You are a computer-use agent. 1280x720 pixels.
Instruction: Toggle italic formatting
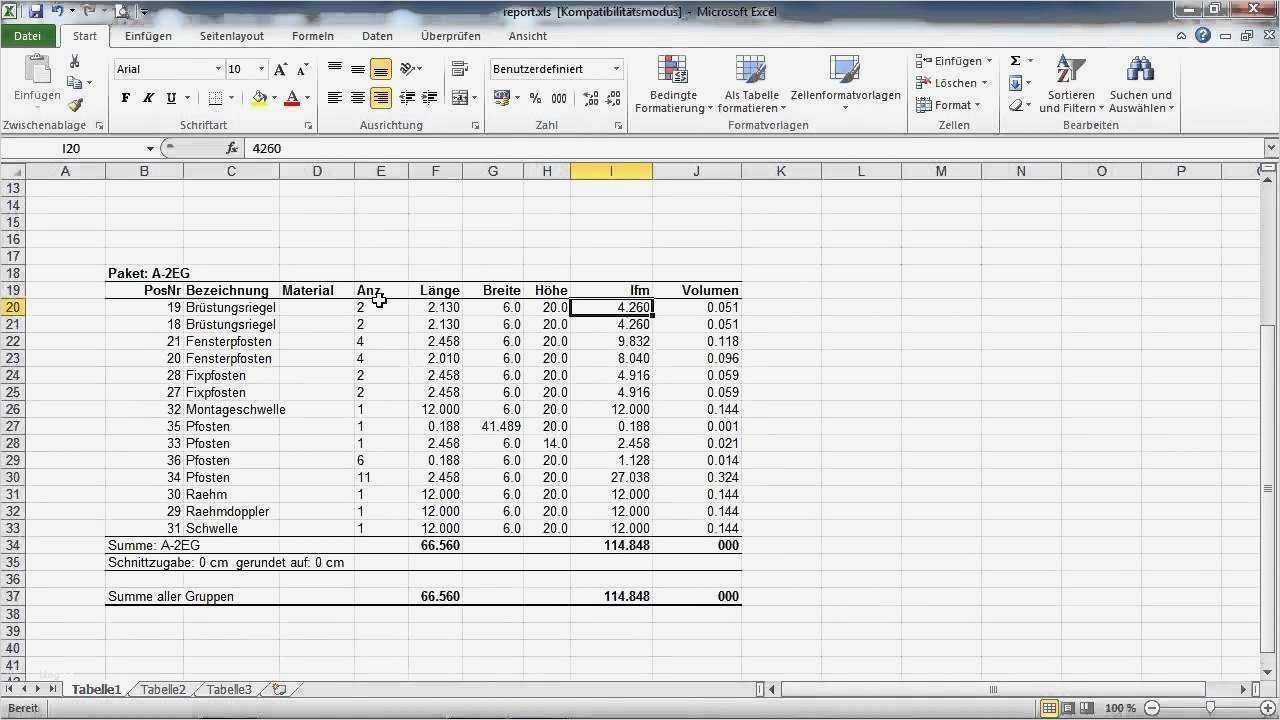tap(147, 97)
